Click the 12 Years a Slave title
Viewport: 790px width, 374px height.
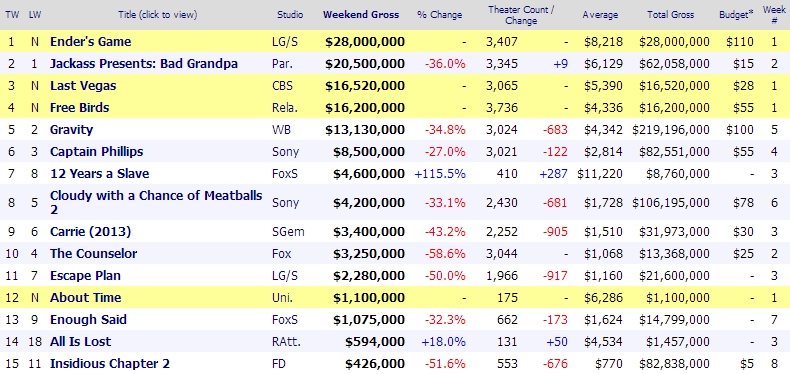click(99, 173)
